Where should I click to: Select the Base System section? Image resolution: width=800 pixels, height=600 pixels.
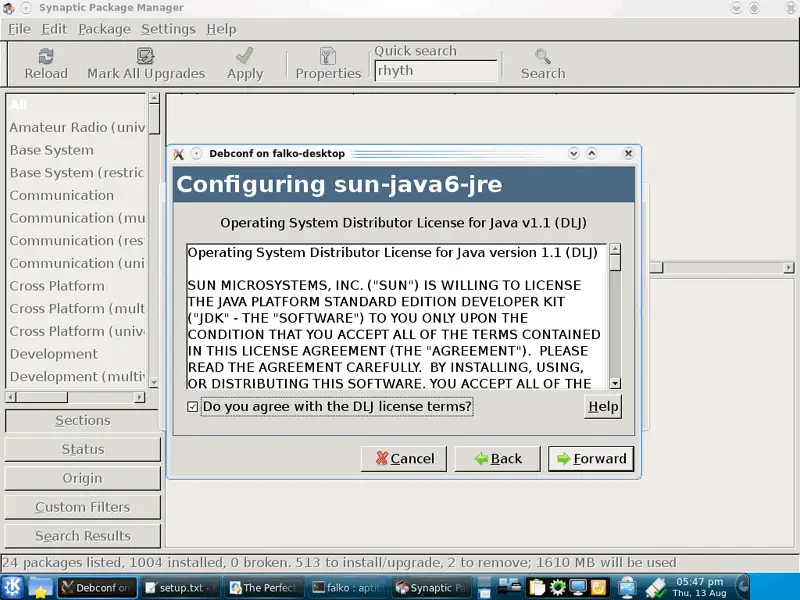pos(77,150)
